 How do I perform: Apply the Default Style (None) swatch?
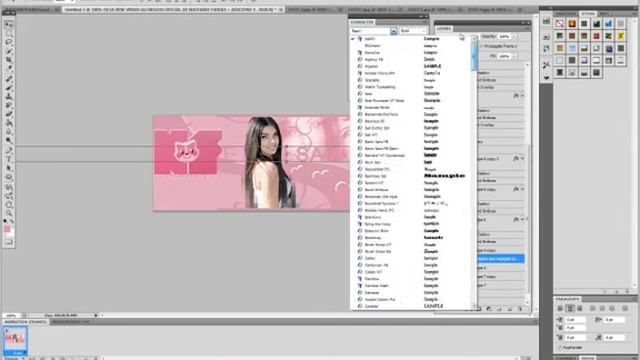(x=559, y=24)
